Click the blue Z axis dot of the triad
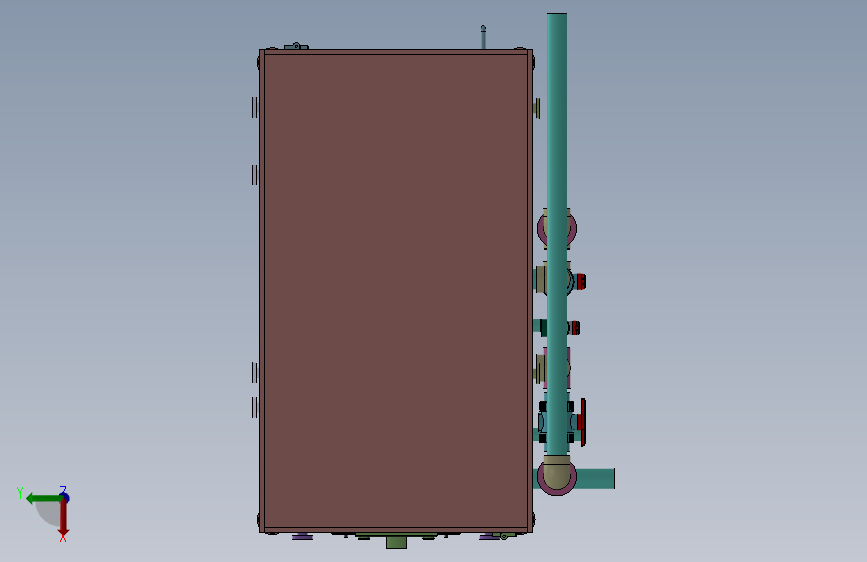Viewport: 867px width, 562px height. click(x=65, y=497)
